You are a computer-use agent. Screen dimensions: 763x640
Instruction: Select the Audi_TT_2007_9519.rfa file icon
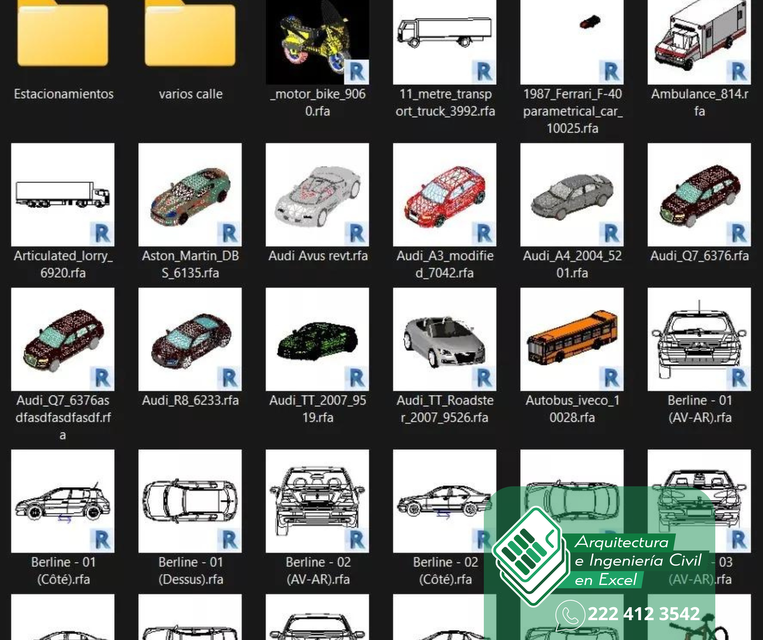(x=317, y=339)
